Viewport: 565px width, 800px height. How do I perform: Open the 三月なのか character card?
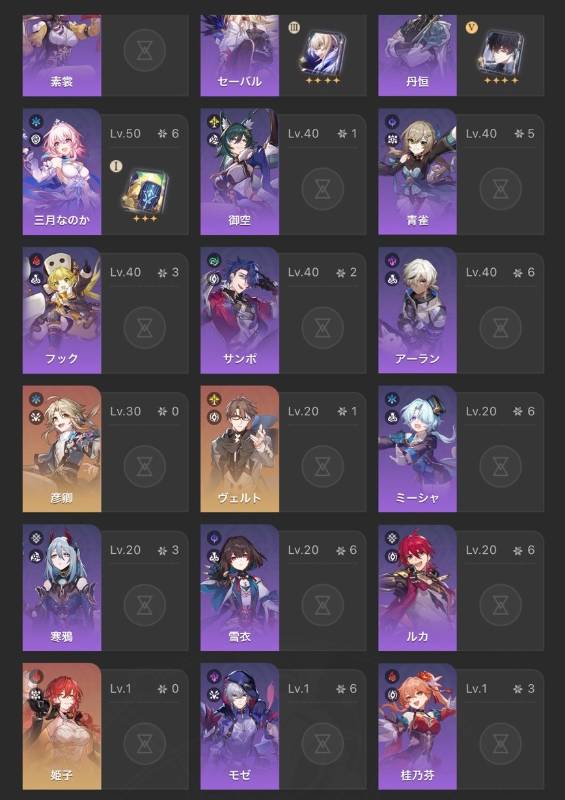click(x=62, y=171)
